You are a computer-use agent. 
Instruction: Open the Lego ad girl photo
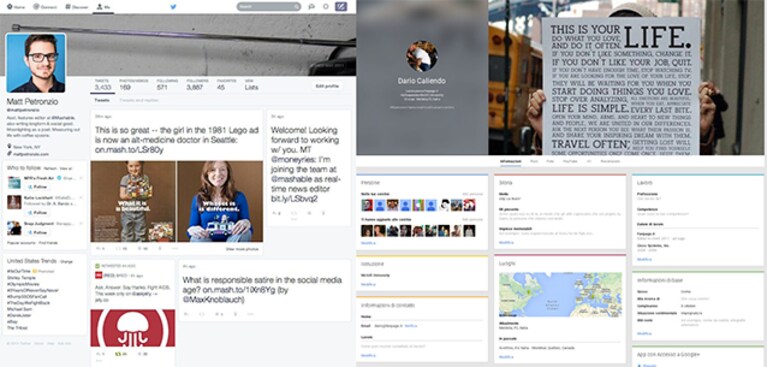click(x=133, y=201)
